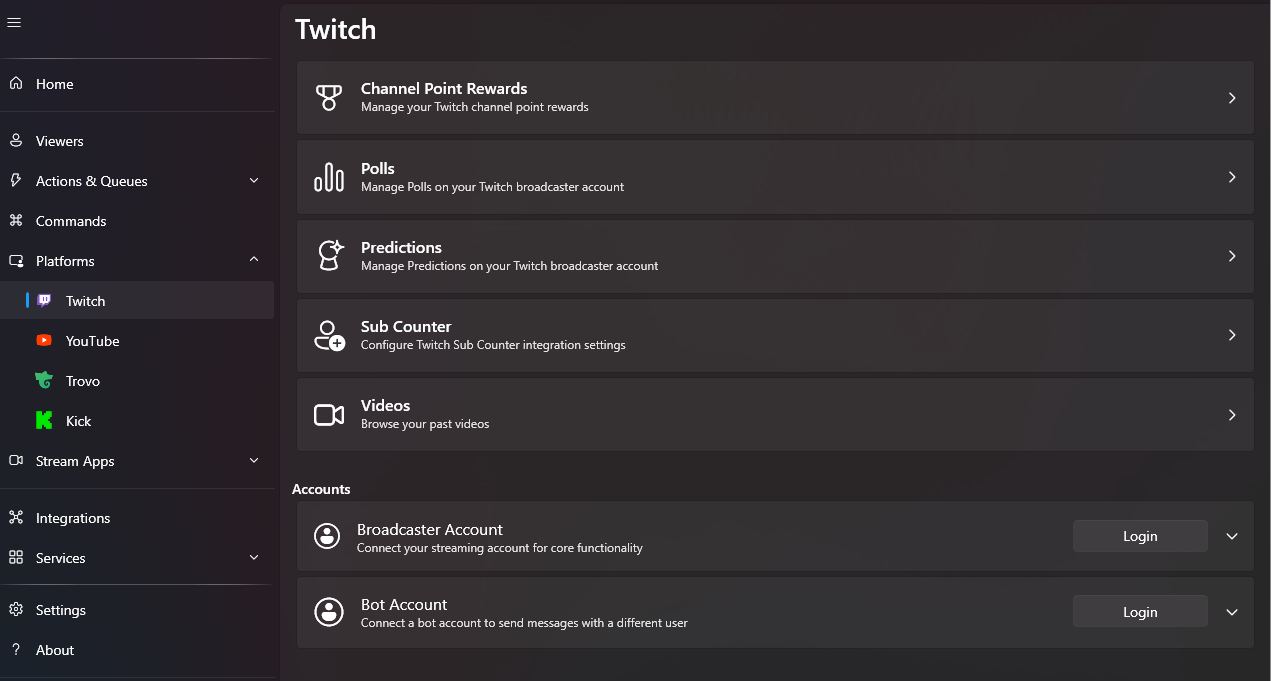Screen dimensions: 1271x681
Task: Select the Kick platform icon
Action: pyautogui.click(x=44, y=420)
